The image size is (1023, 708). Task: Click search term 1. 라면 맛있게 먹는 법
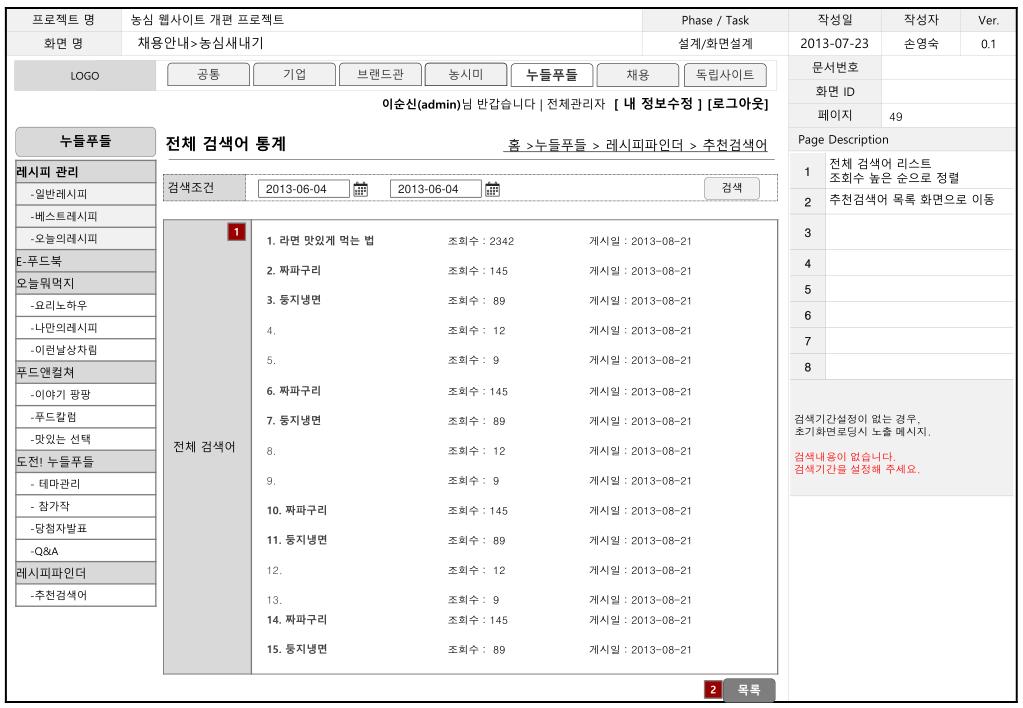click(320, 241)
